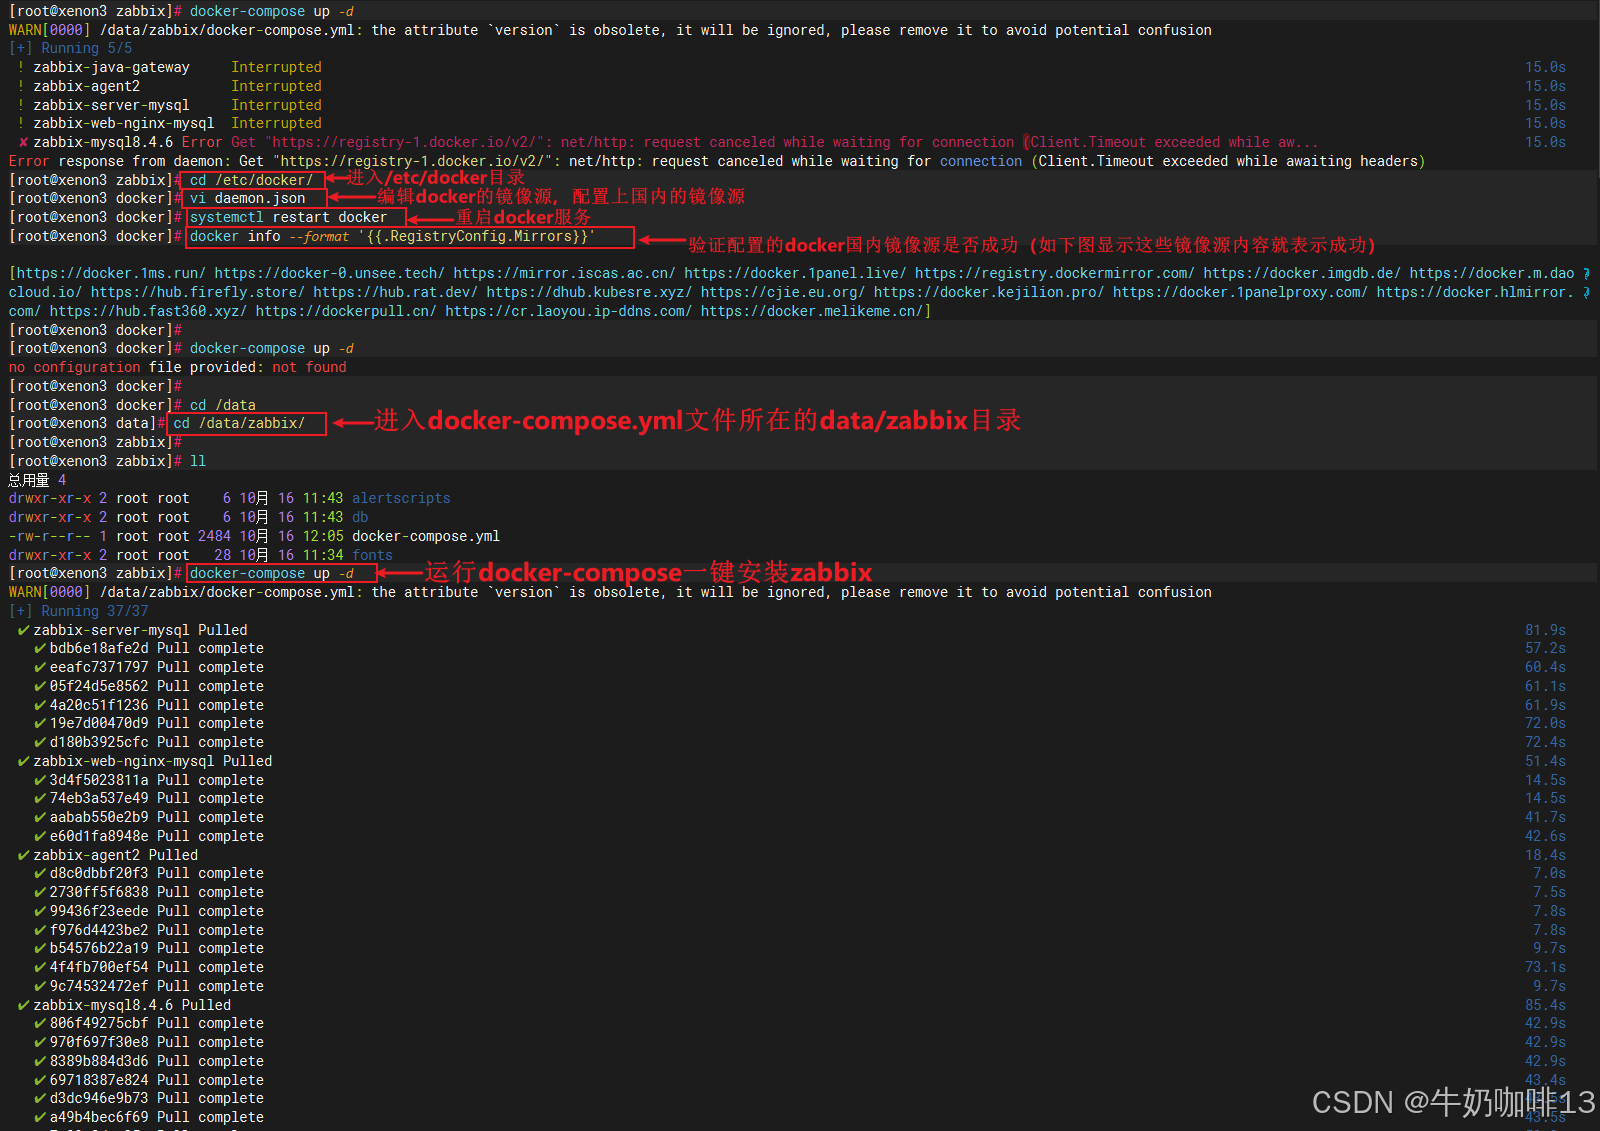Click the 'cd /etc/docker/' command
This screenshot has height=1131, width=1600.
coord(251,180)
